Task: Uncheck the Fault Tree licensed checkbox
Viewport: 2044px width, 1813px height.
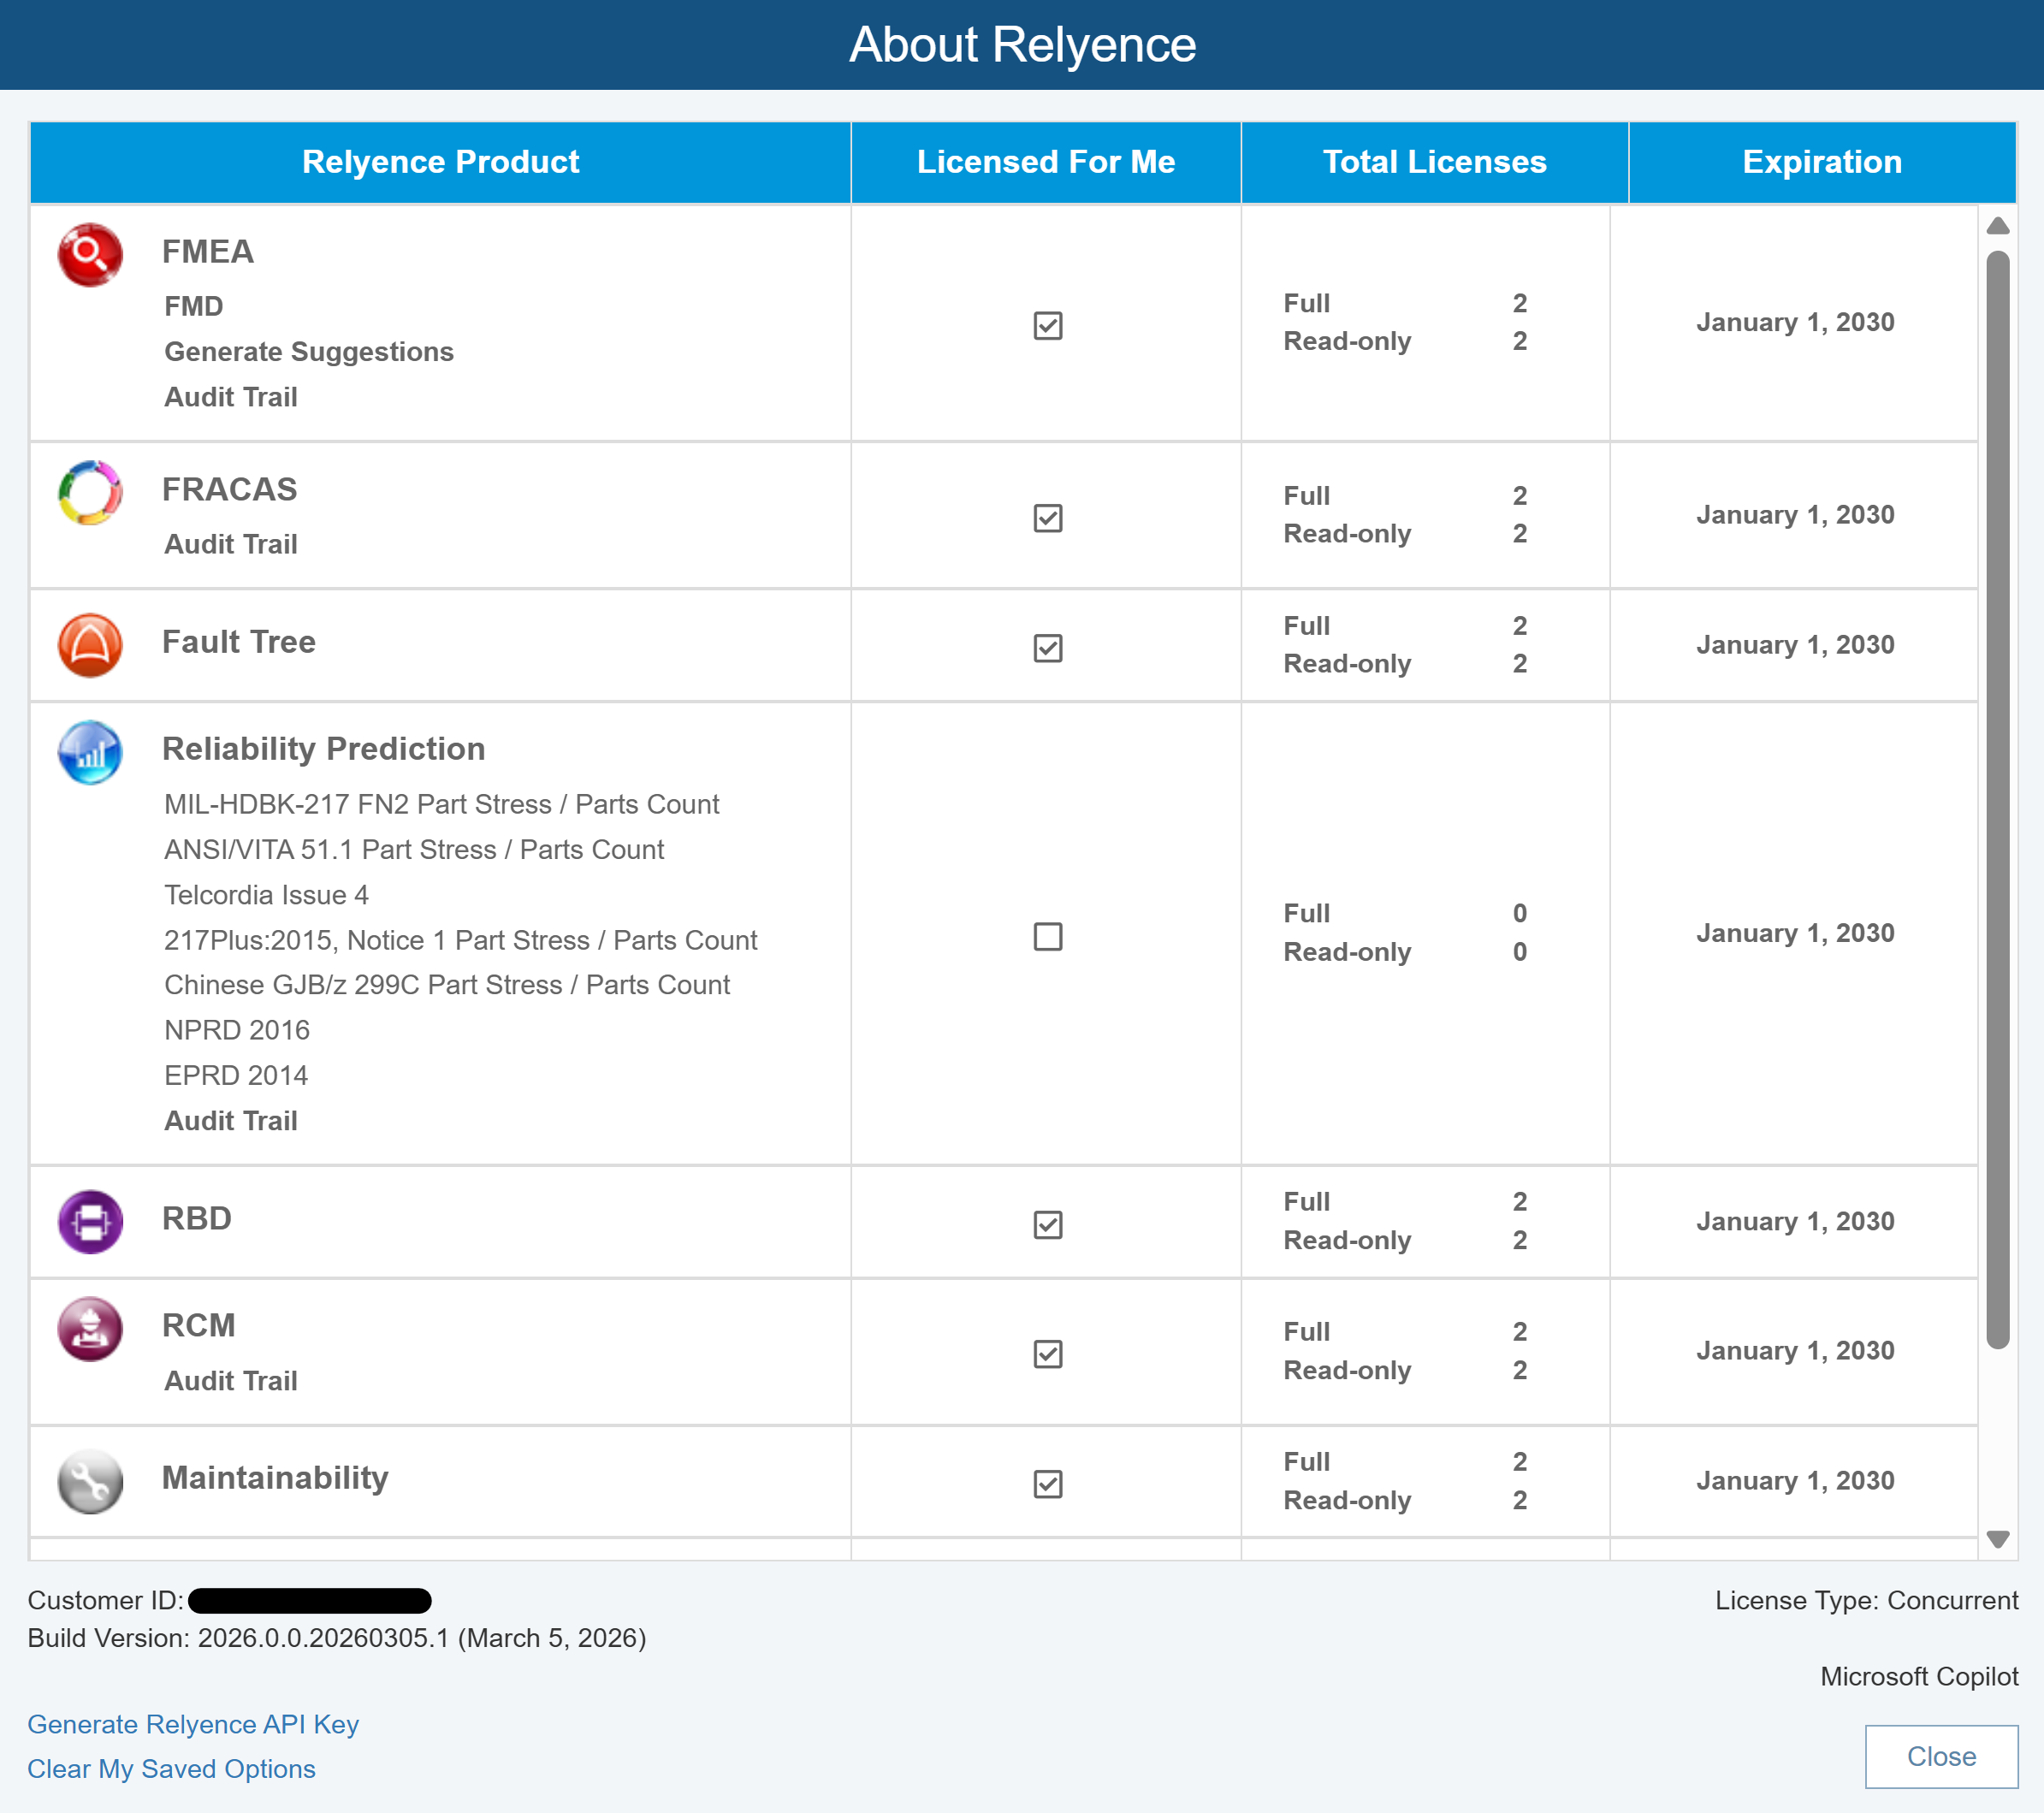Action: pos(1047,648)
